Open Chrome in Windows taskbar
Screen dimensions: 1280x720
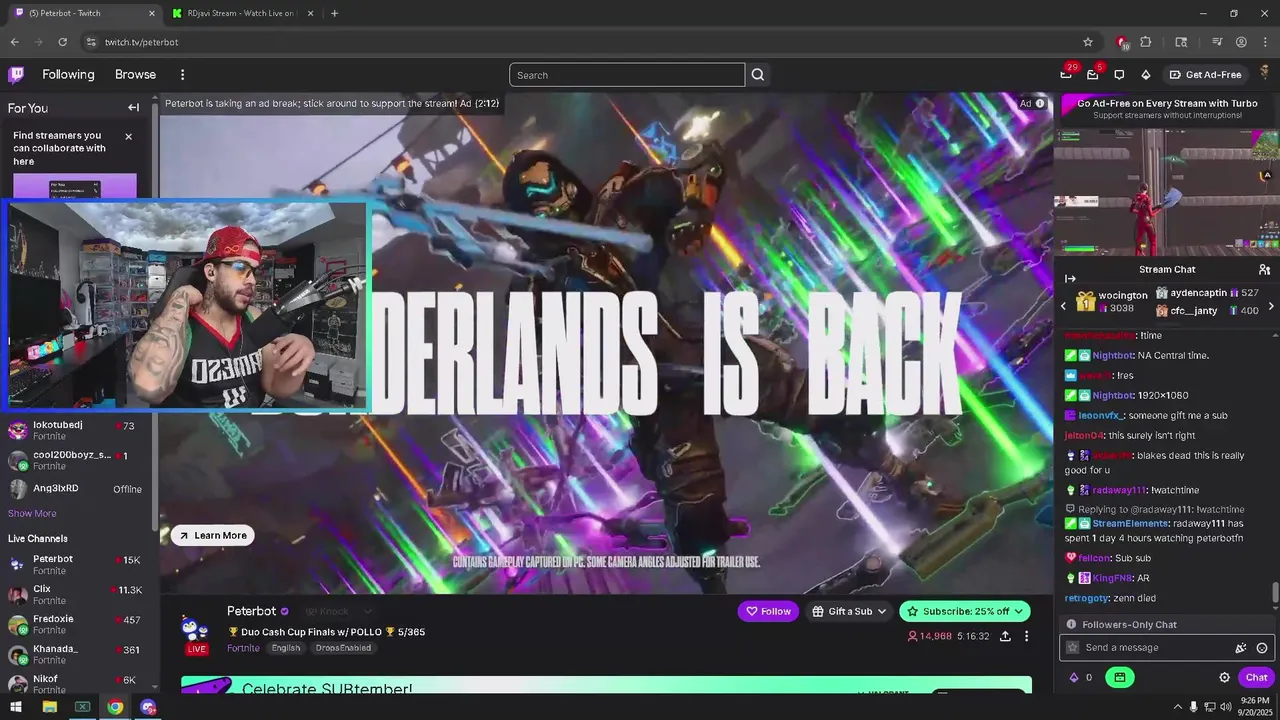pyautogui.click(x=115, y=707)
